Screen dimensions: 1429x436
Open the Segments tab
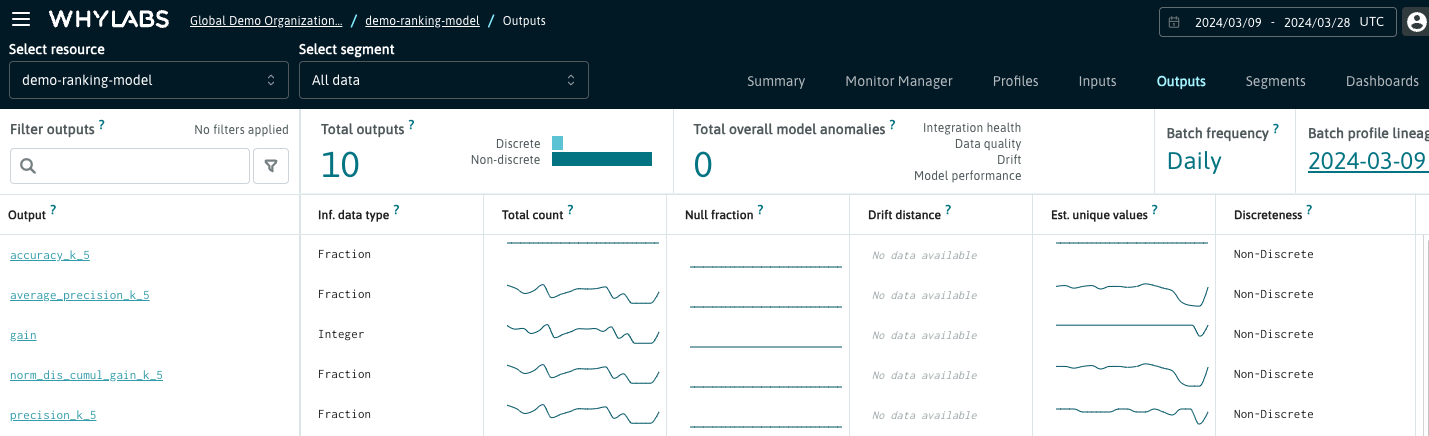pyautogui.click(x=1276, y=82)
